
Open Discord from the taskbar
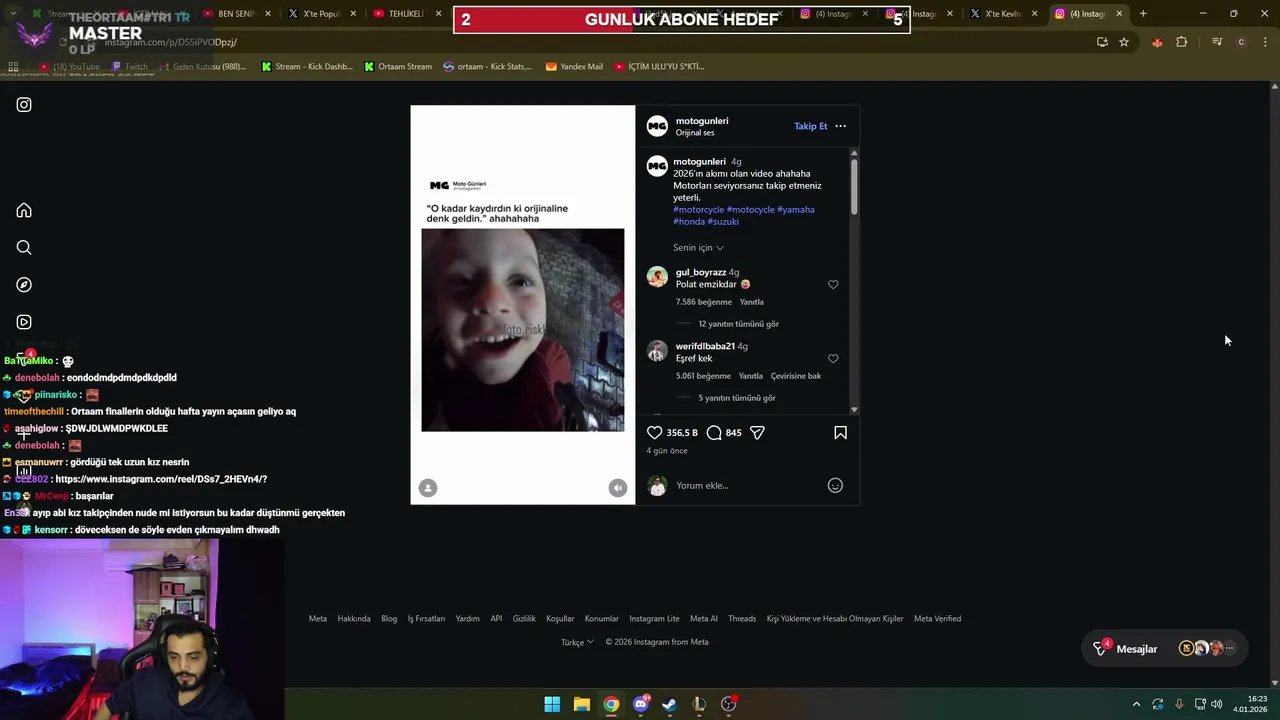(x=641, y=704)
